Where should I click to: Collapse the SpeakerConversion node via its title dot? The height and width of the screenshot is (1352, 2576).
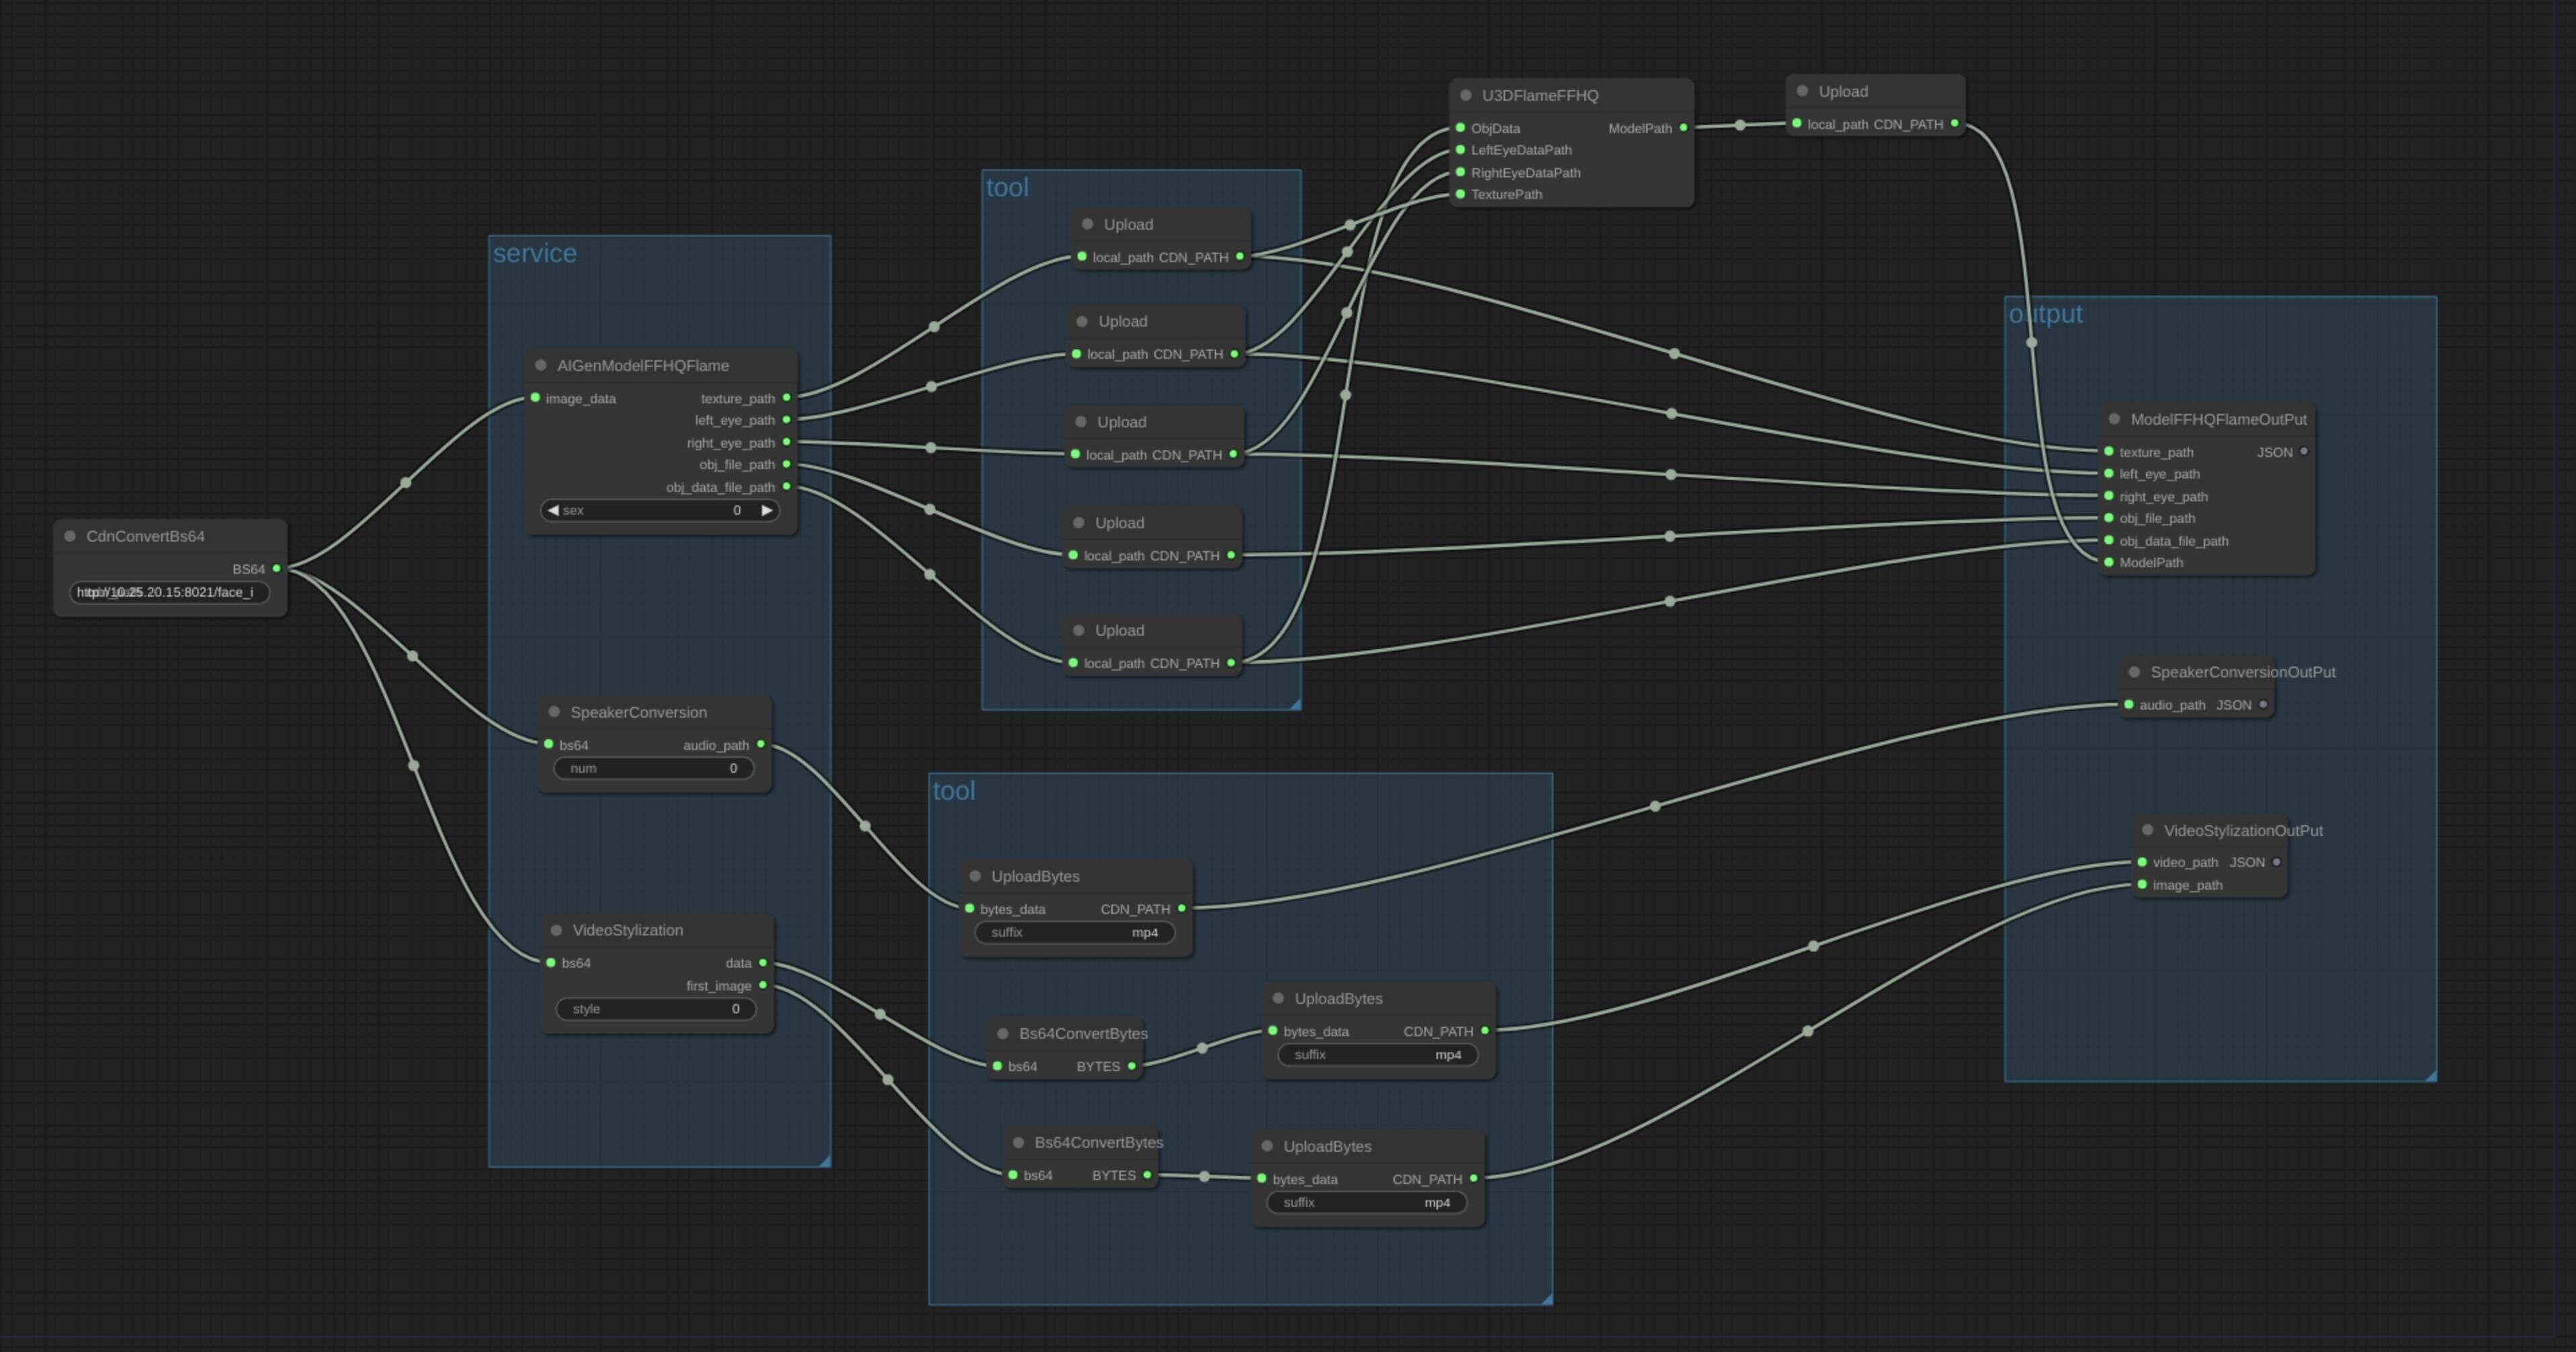point(554,712)
